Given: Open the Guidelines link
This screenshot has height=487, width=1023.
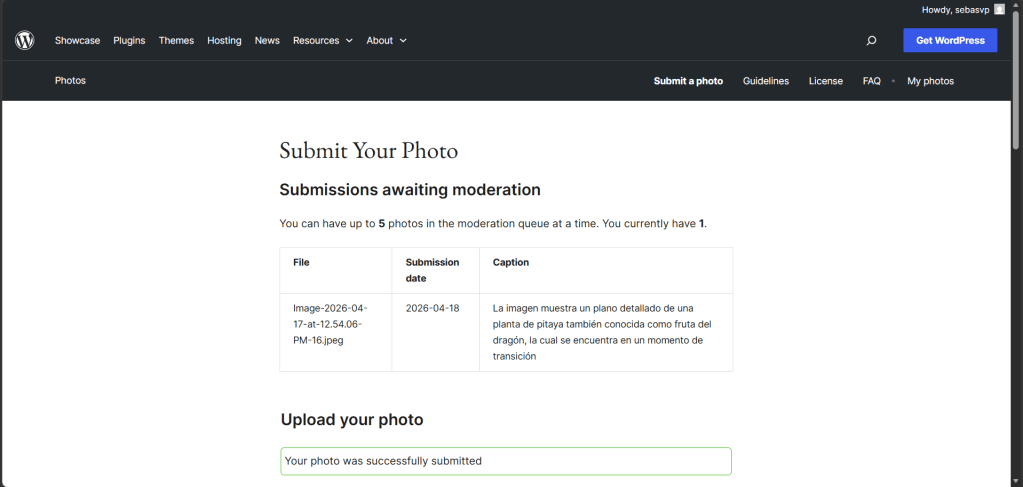Looking at the screenshot, I should click(x=765, y=81).
